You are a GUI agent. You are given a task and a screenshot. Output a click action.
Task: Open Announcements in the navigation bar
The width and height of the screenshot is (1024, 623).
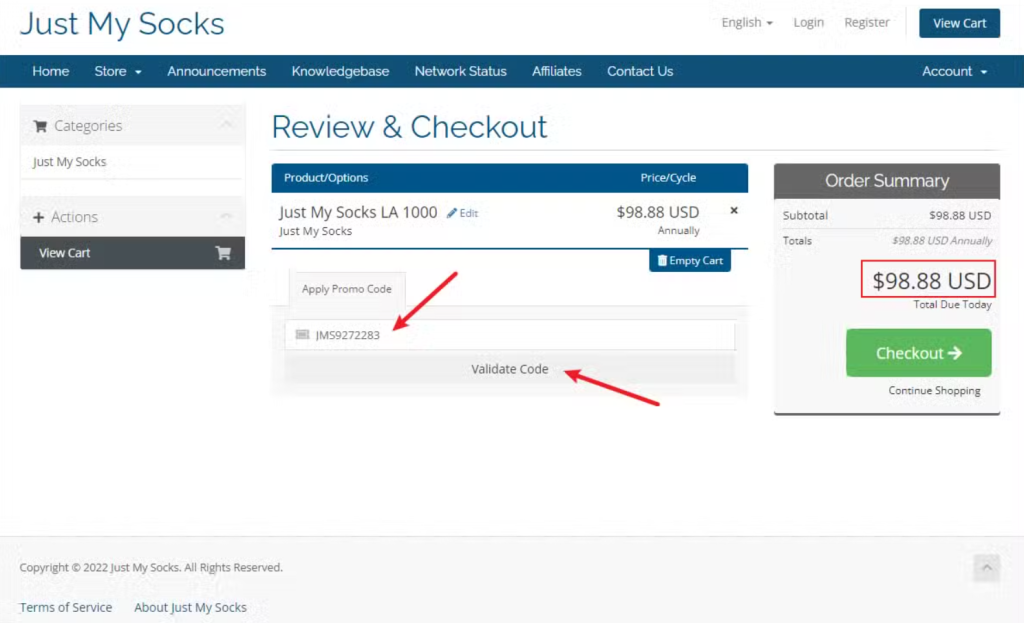click(x=216, y=71)
